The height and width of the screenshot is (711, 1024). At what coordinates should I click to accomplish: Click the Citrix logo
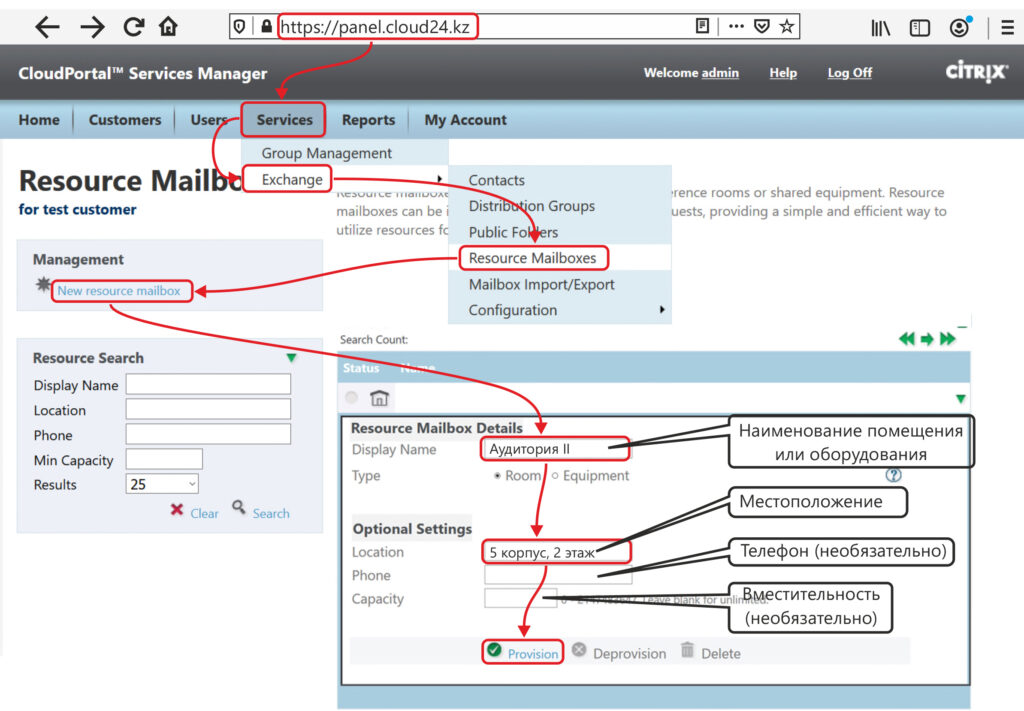(x=977, y=71)
